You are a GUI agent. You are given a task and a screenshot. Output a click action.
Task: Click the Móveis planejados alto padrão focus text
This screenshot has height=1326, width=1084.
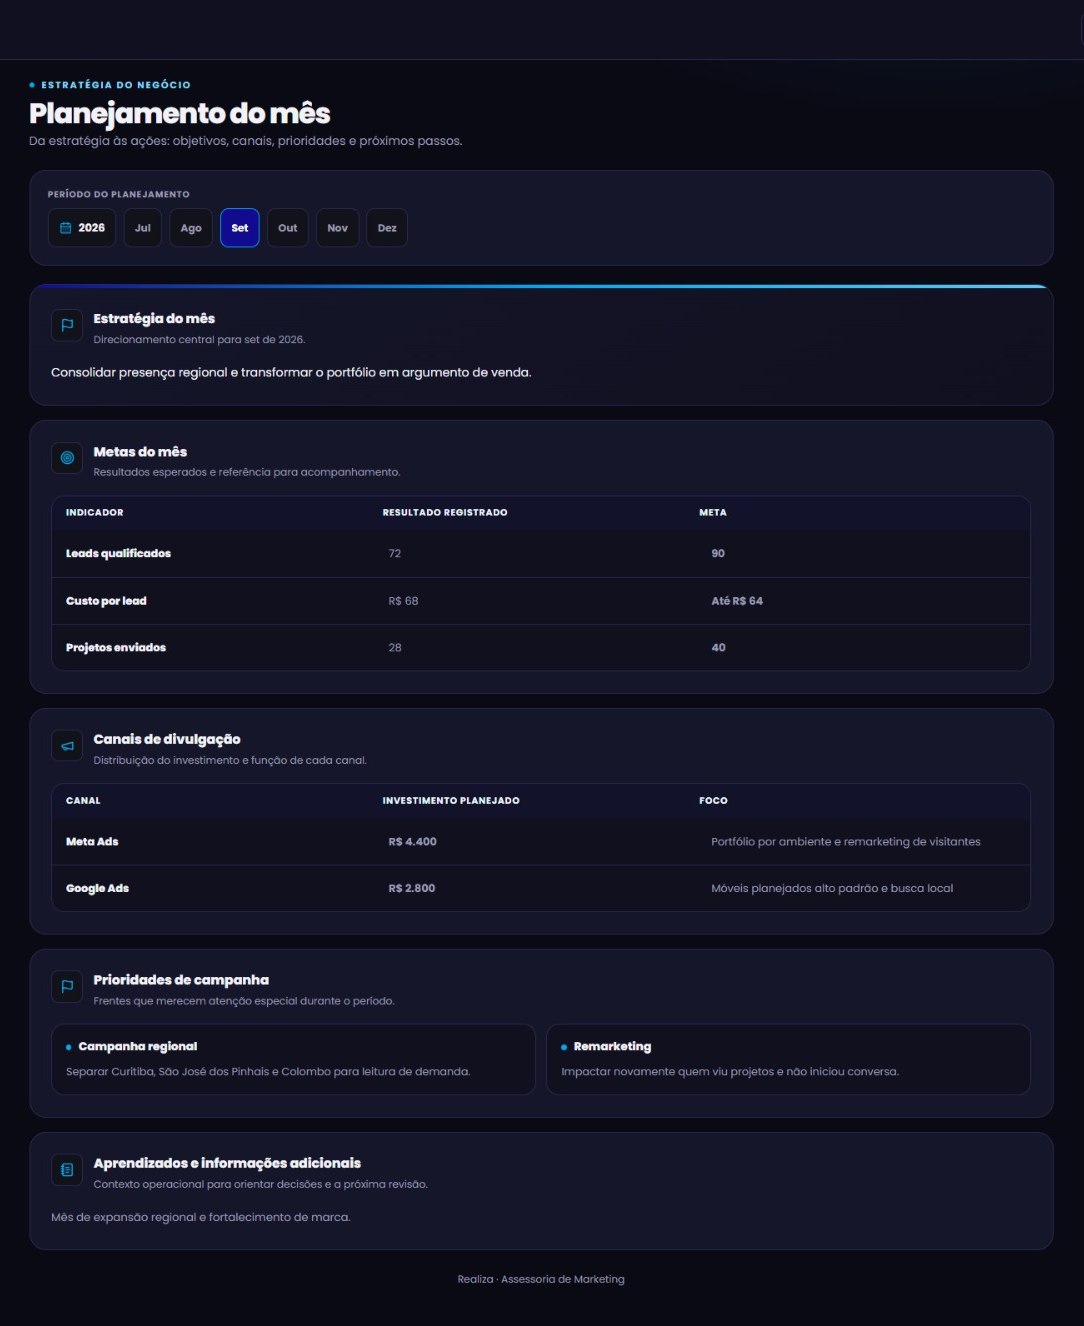[832, 888]
